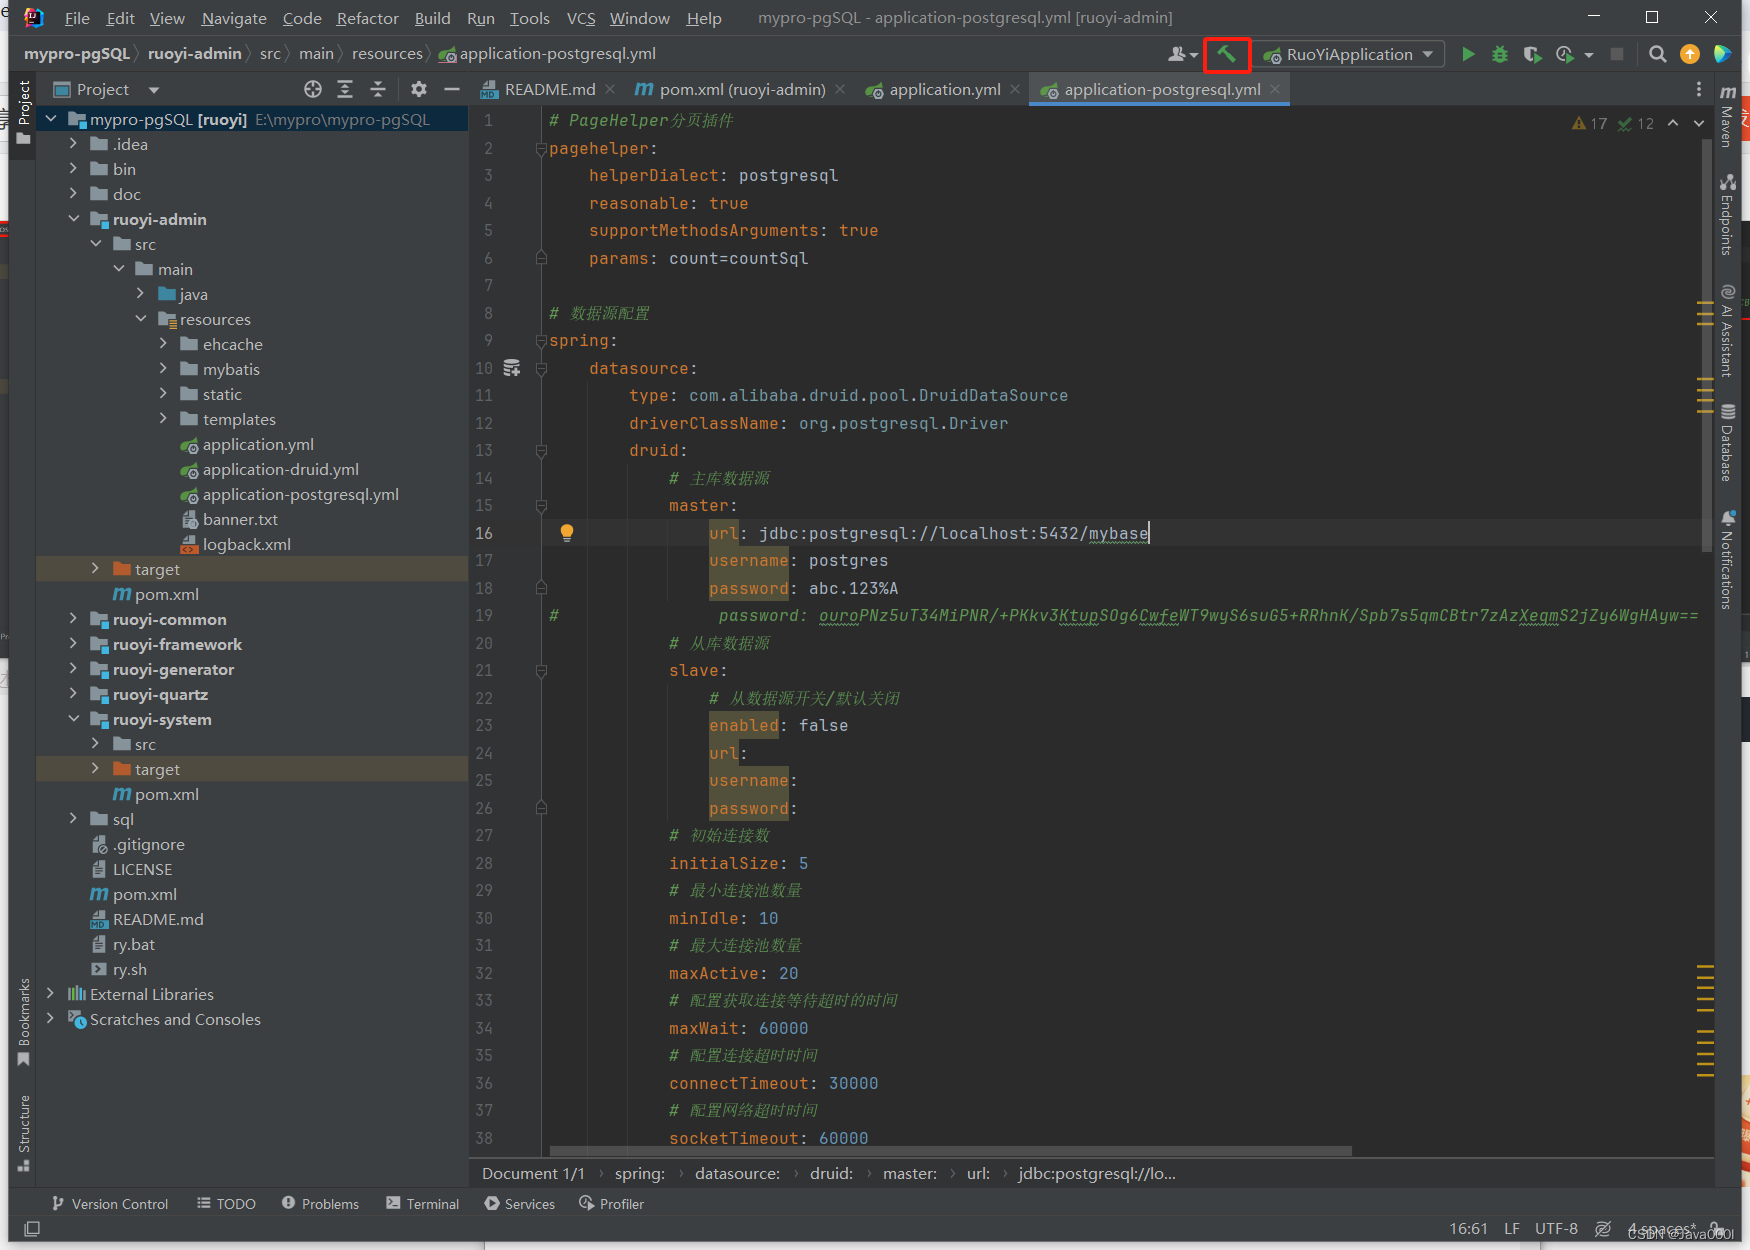Click UTF-8 encoding in status bar
1750x1250 pixels.
(1556, 1229)
